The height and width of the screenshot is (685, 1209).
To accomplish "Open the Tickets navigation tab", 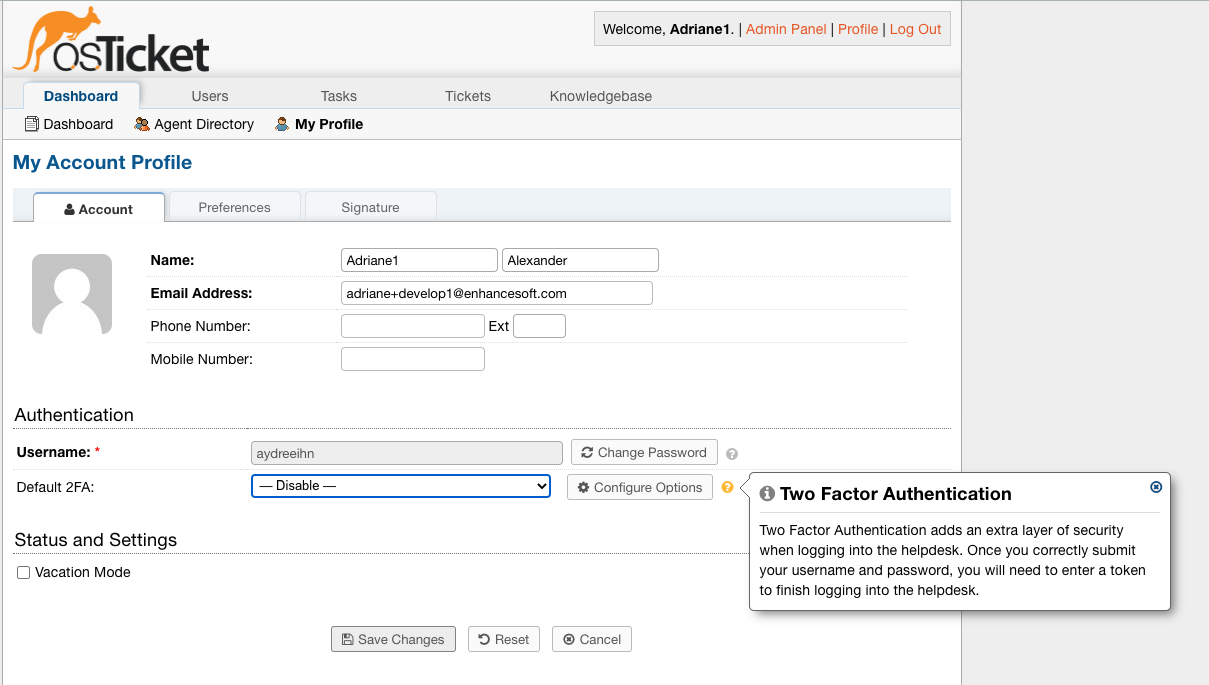I will click(468, 96).
